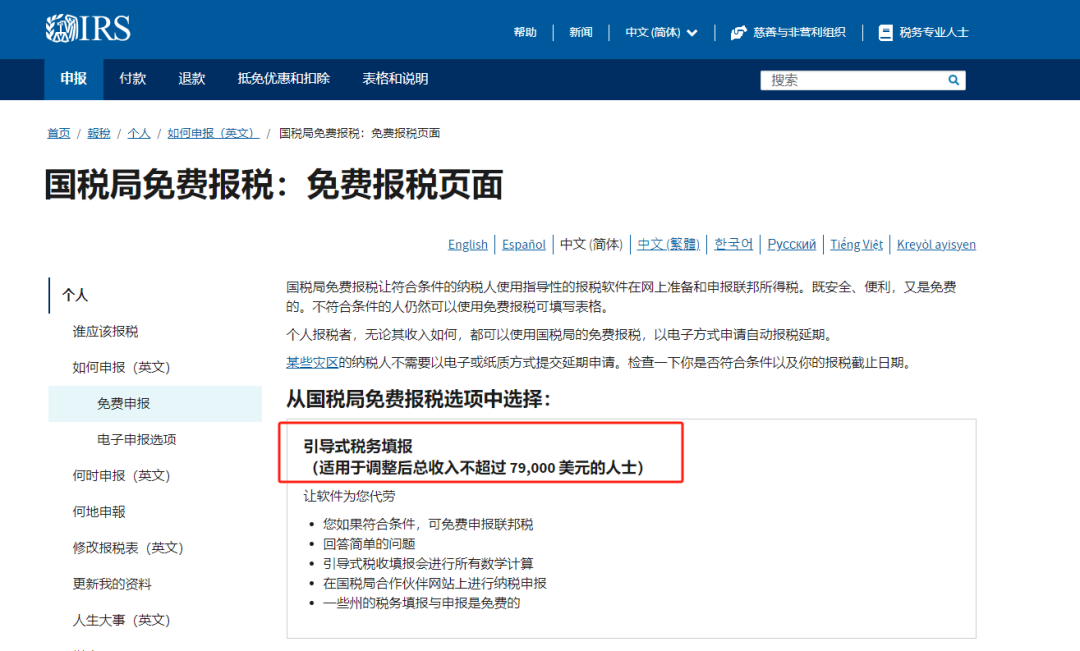Click bullet 一些州的税务填报与申报是免费的
This screenshot has width=1080, height=651.
point(422,603)
